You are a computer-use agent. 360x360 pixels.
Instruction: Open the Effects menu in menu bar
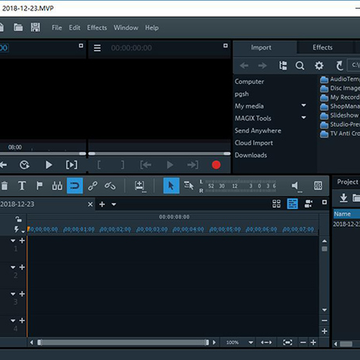point(97,28)
